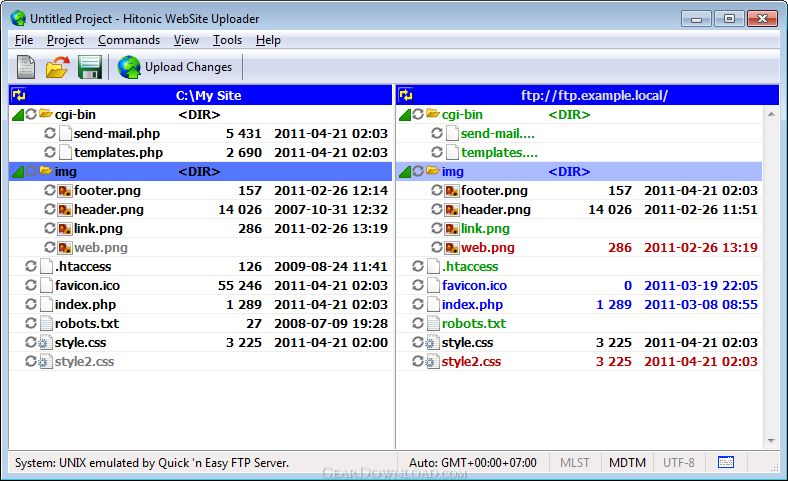788x481 pixels.
Task: Click the C:\My Site pane header
Action: [201, 95]
